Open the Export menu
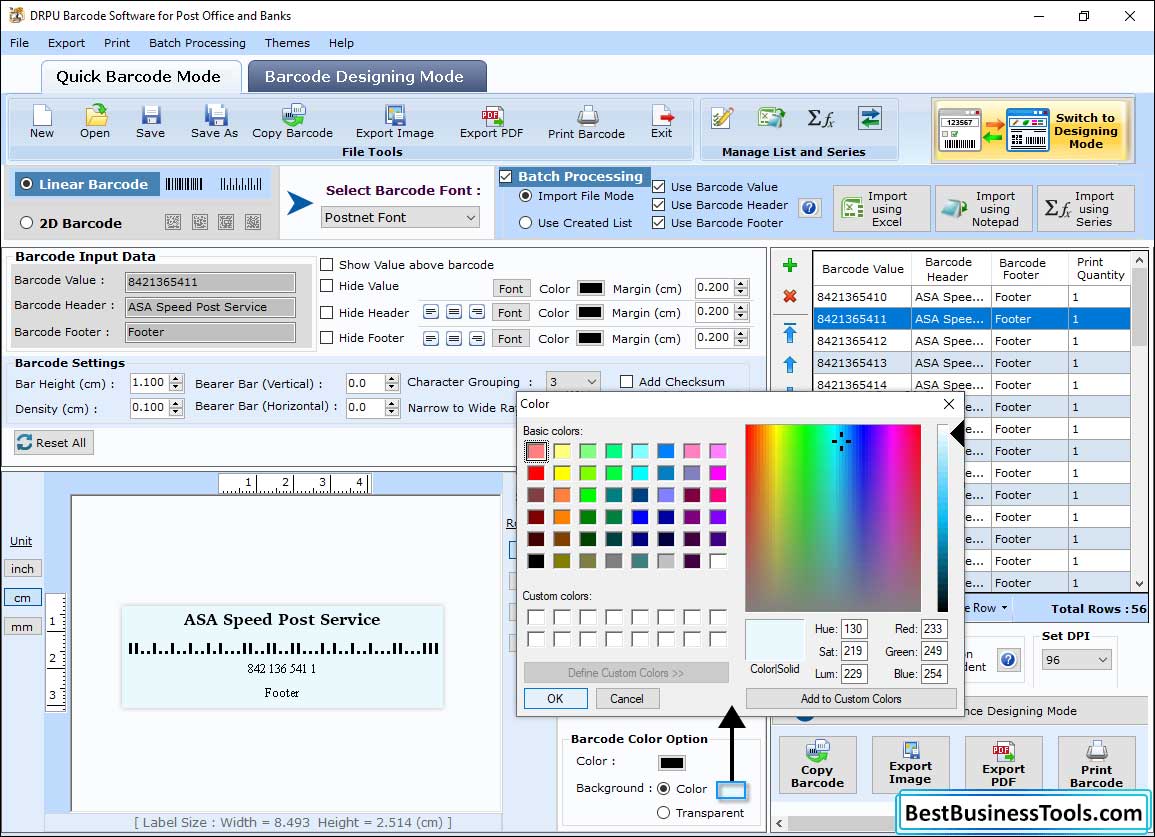This screenshot has width=1155, height=837. (x=66, y=43)
